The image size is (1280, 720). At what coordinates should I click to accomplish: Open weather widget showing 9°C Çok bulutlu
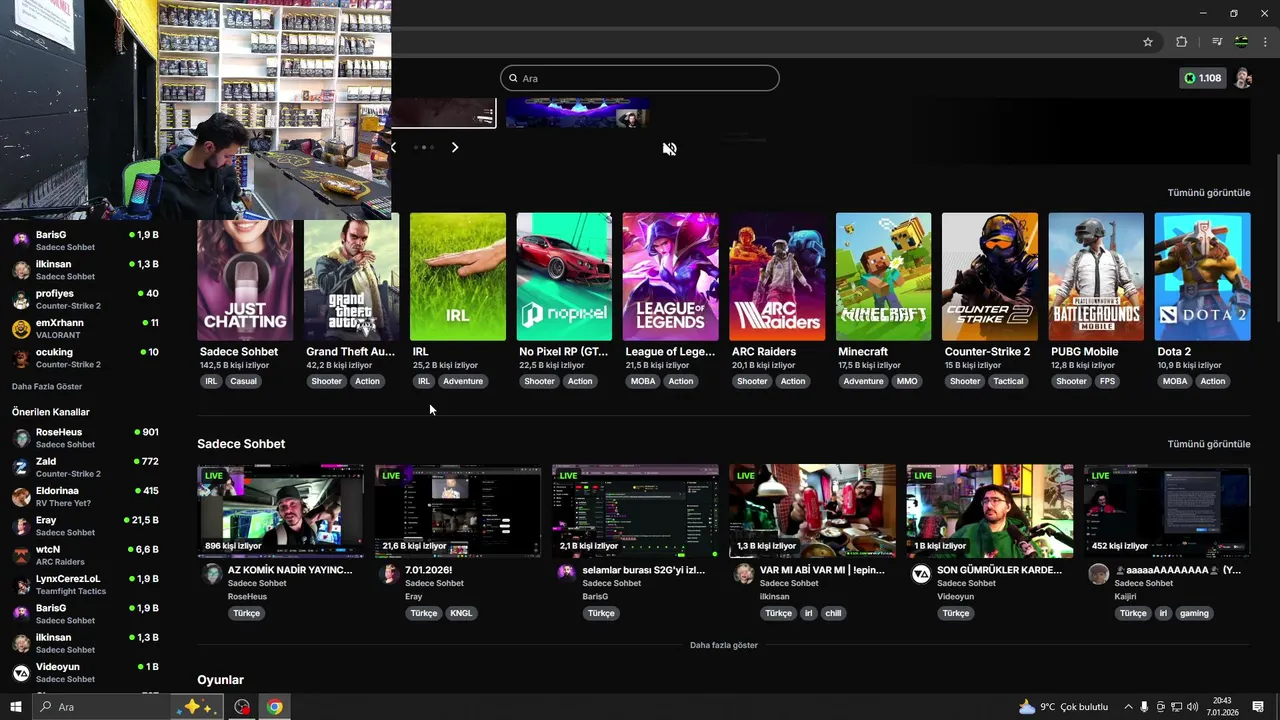(x=1063, y=707)
